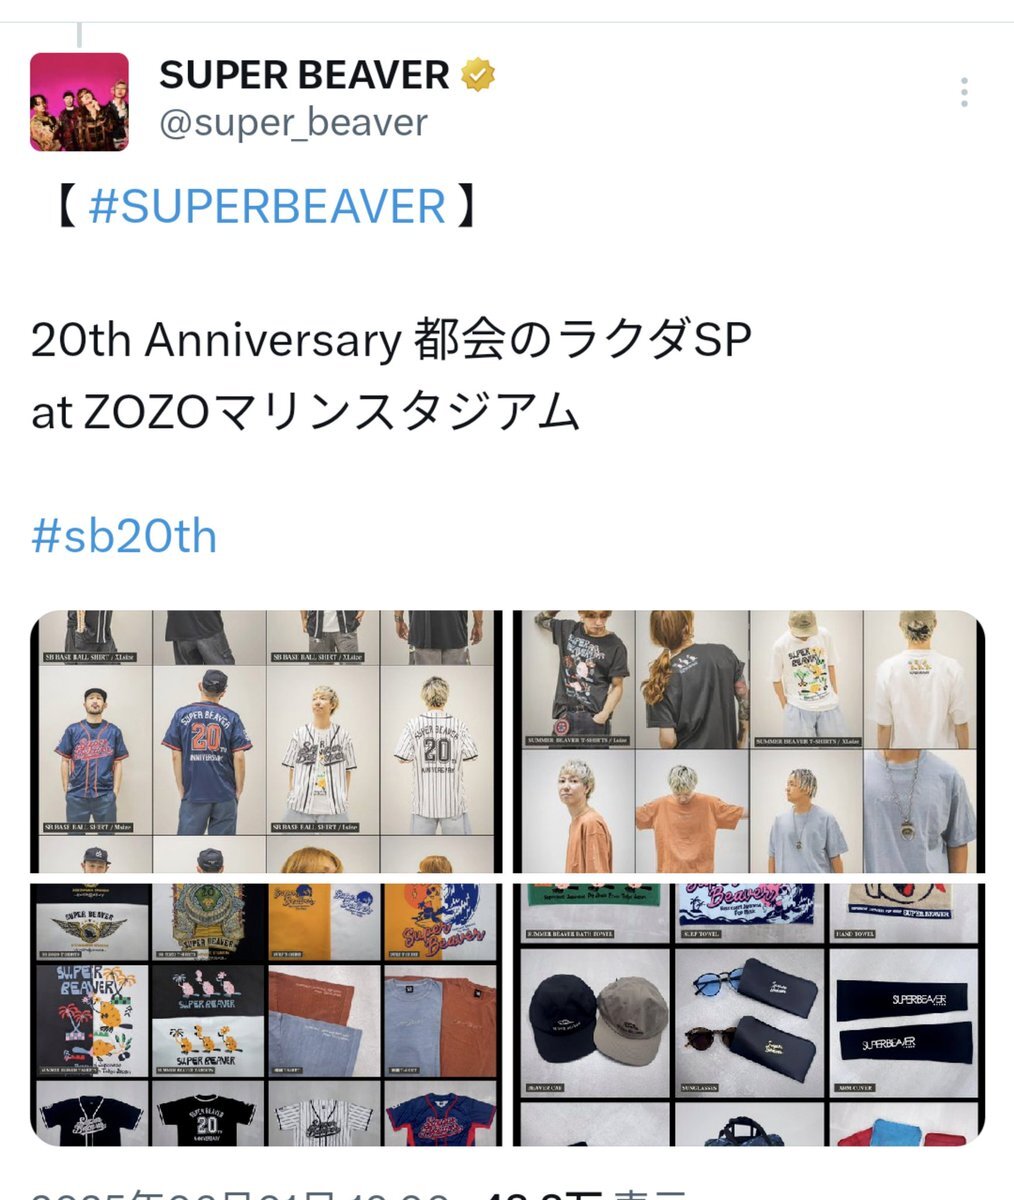Tap the flamingo SUPER BEAVER shirt design
Viewport: 1014px width, 1200px height.
tap(208, 1020)
